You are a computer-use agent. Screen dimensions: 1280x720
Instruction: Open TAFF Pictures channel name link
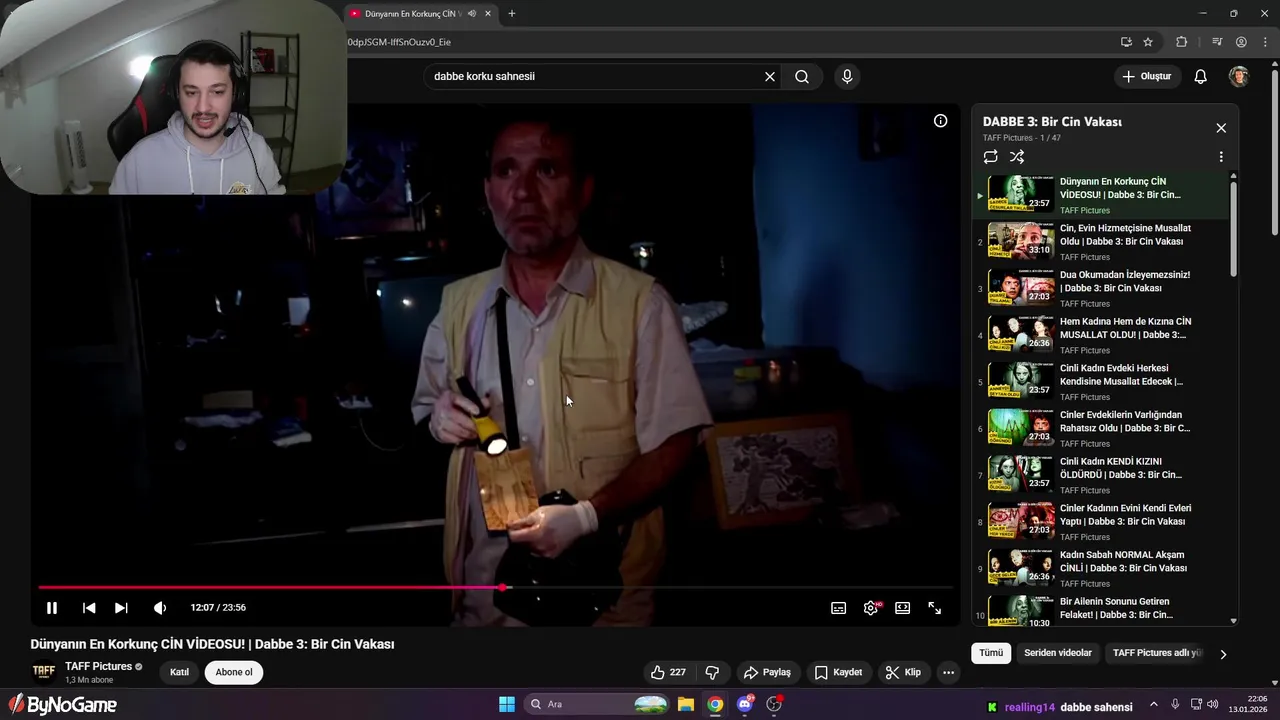pyautogui.click(x=99, y=666)
